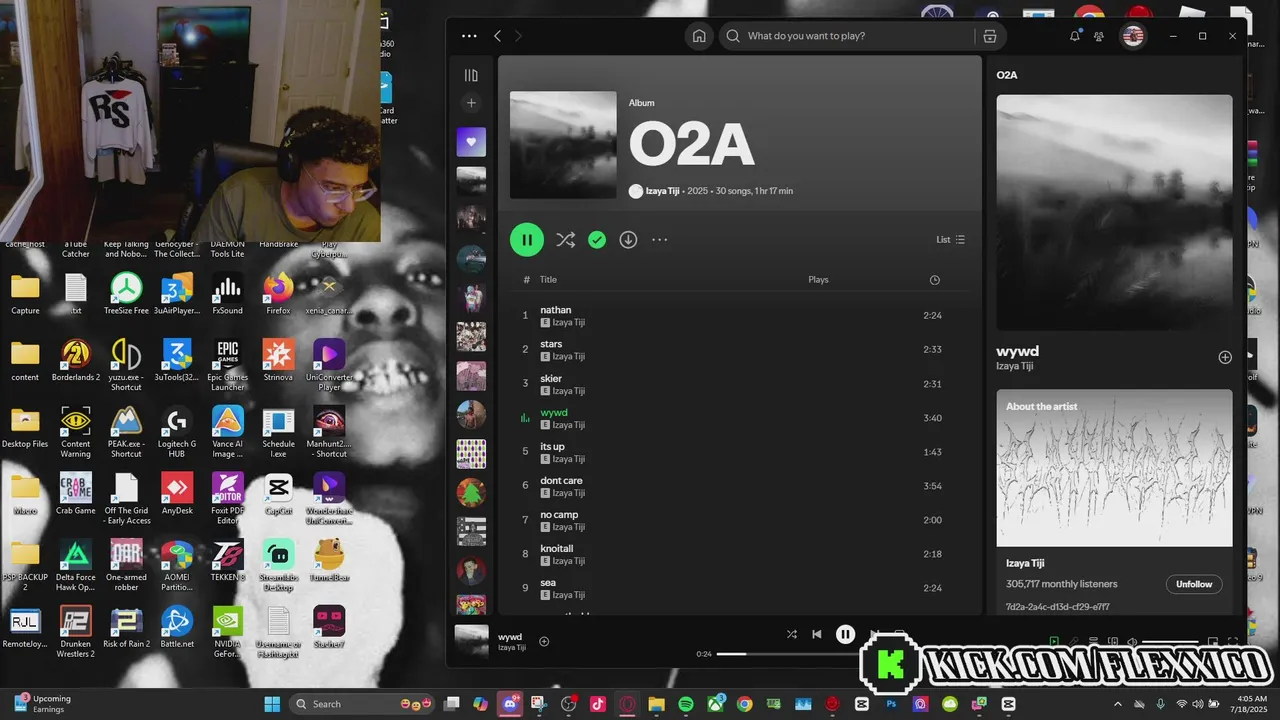Toggle the green saved-to-library checkmark
1280x720 pixels.
(597, 240)
